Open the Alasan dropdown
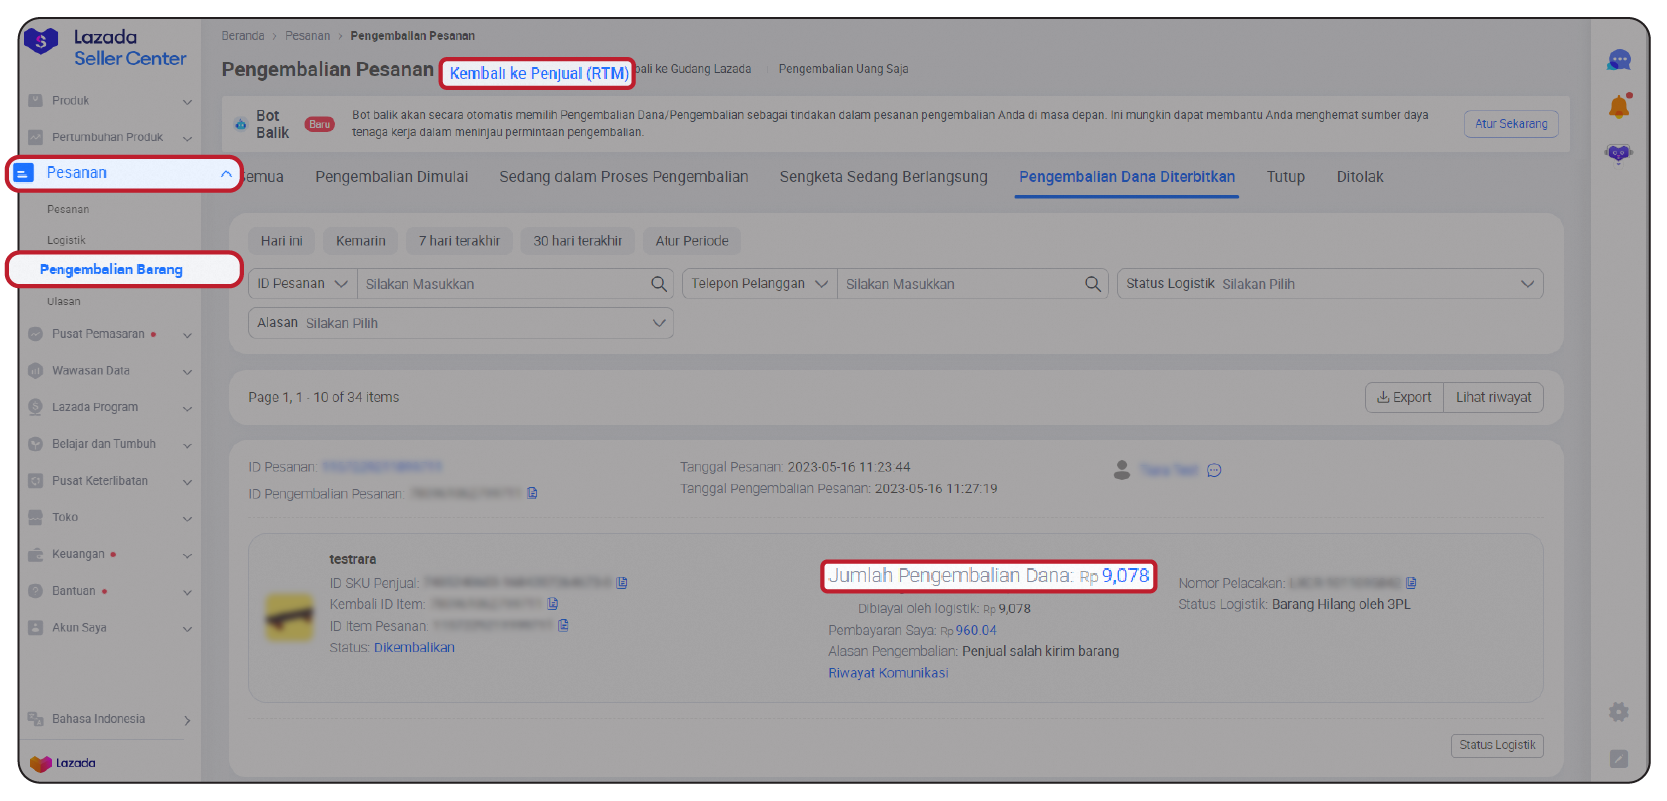 point(460,323)
